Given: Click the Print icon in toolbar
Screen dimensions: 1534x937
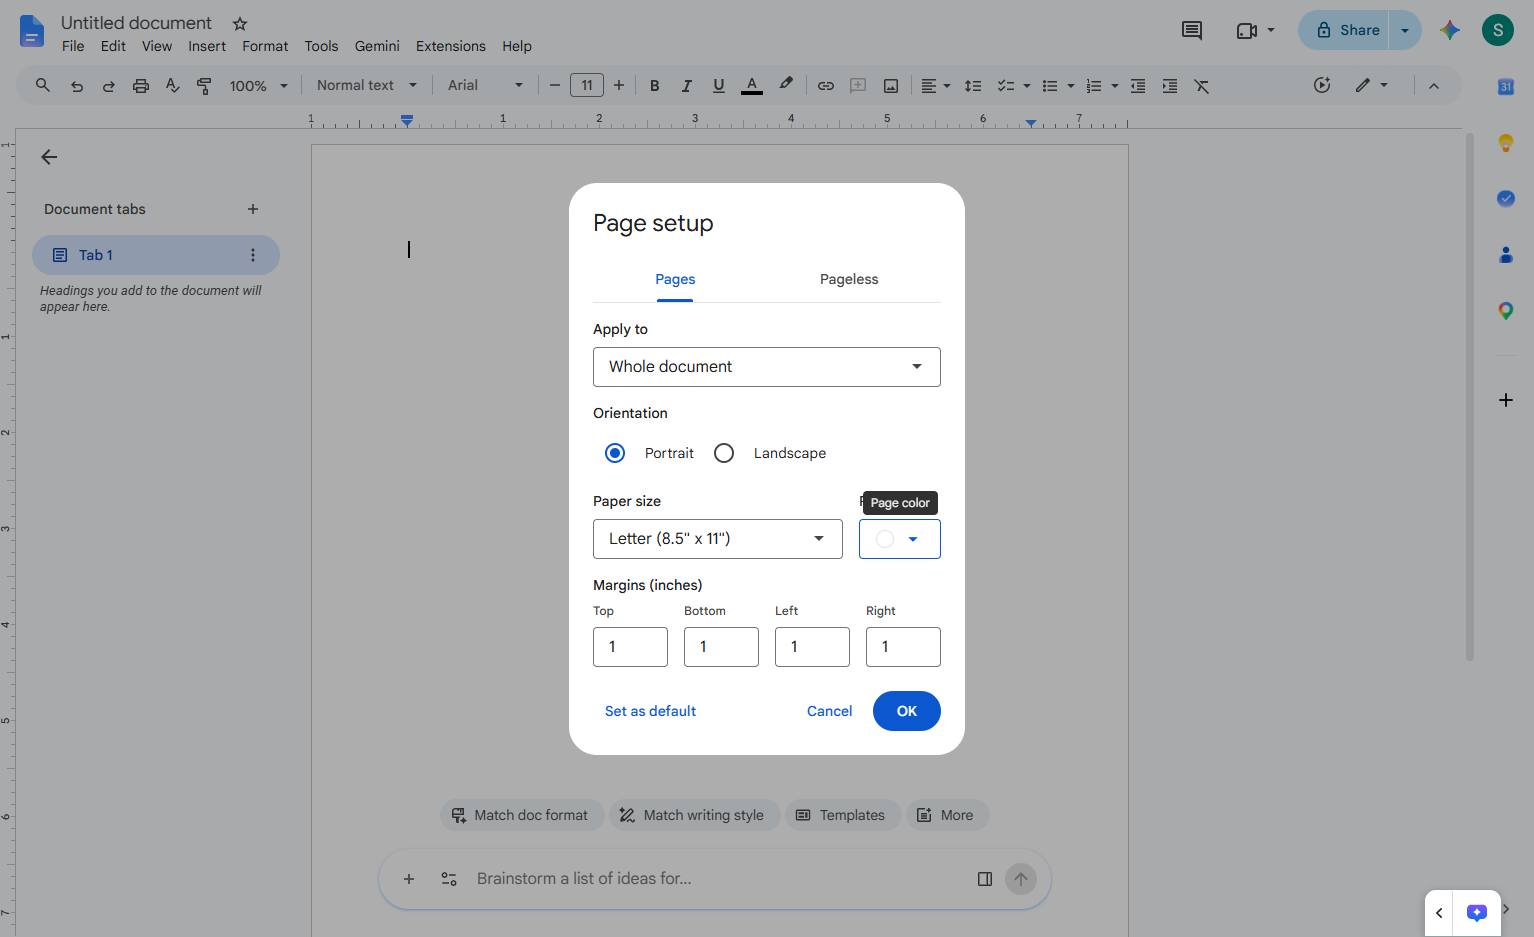Looking at the screenshot, I should pyautogui.click(x=141, y=86).
